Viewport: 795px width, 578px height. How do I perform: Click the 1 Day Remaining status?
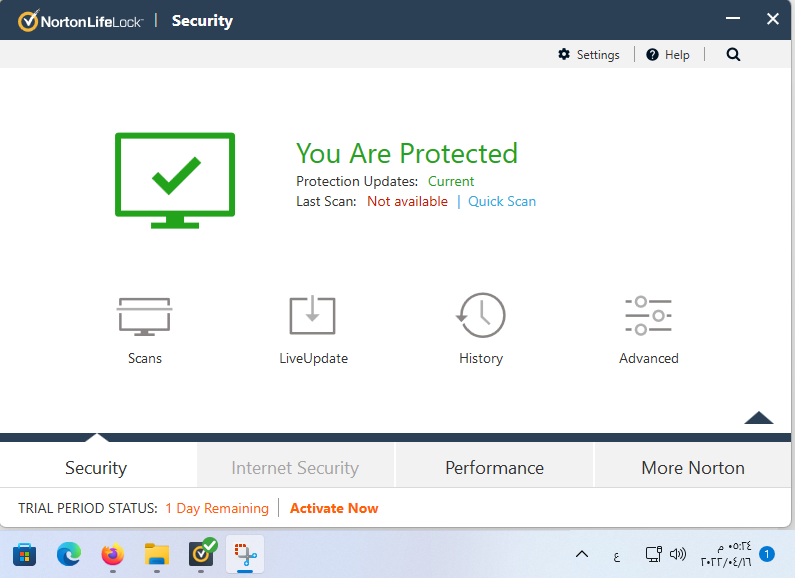[x=217, y=508]
